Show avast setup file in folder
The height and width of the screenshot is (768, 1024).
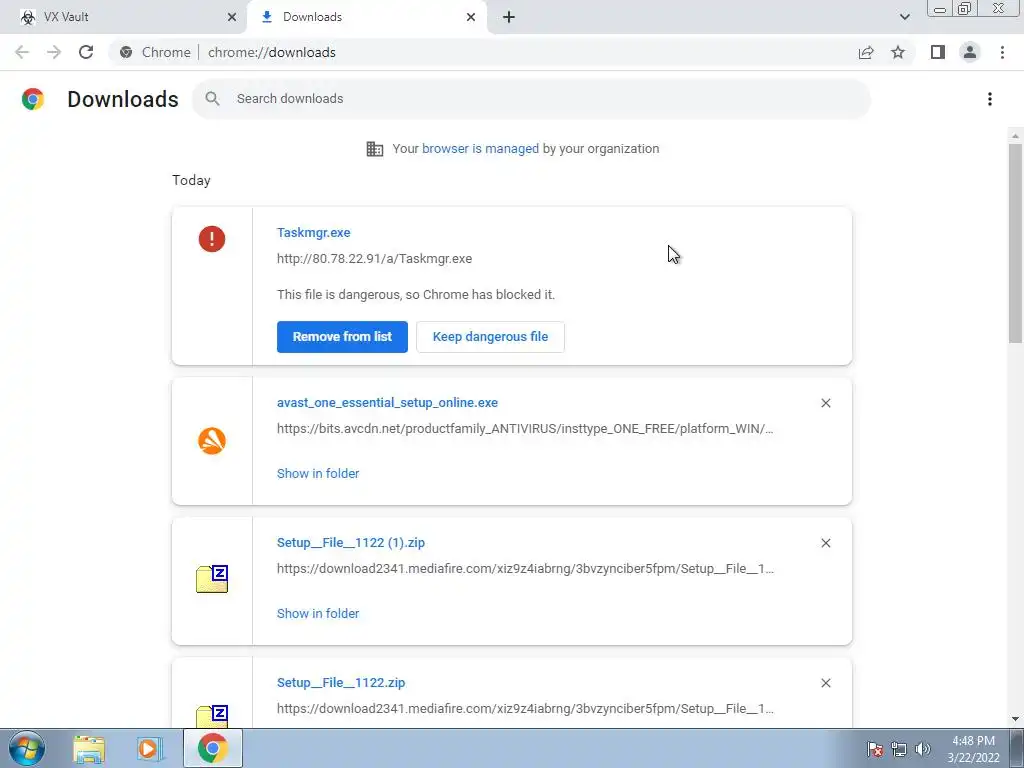[318, 473]
